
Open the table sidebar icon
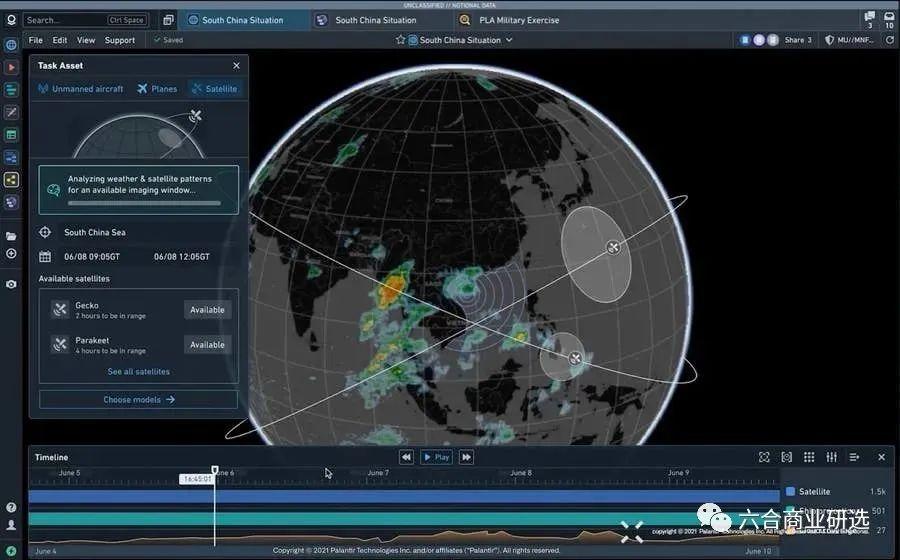tap(11, 135)
